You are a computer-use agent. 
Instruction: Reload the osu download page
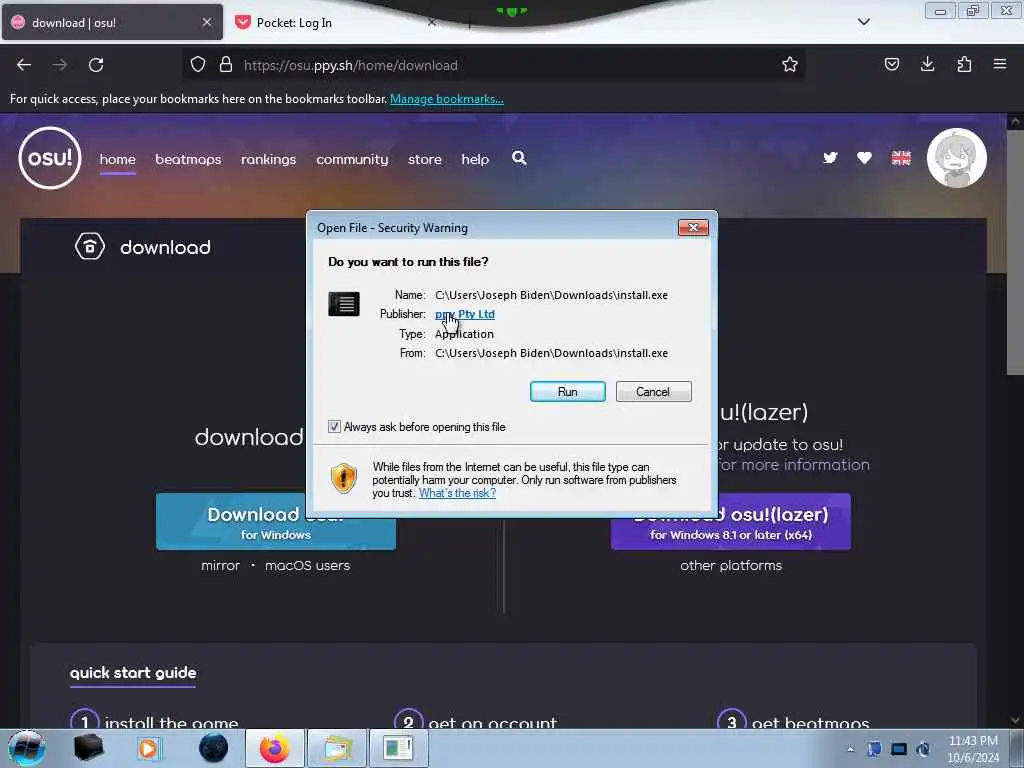click(x=96, y=65)
